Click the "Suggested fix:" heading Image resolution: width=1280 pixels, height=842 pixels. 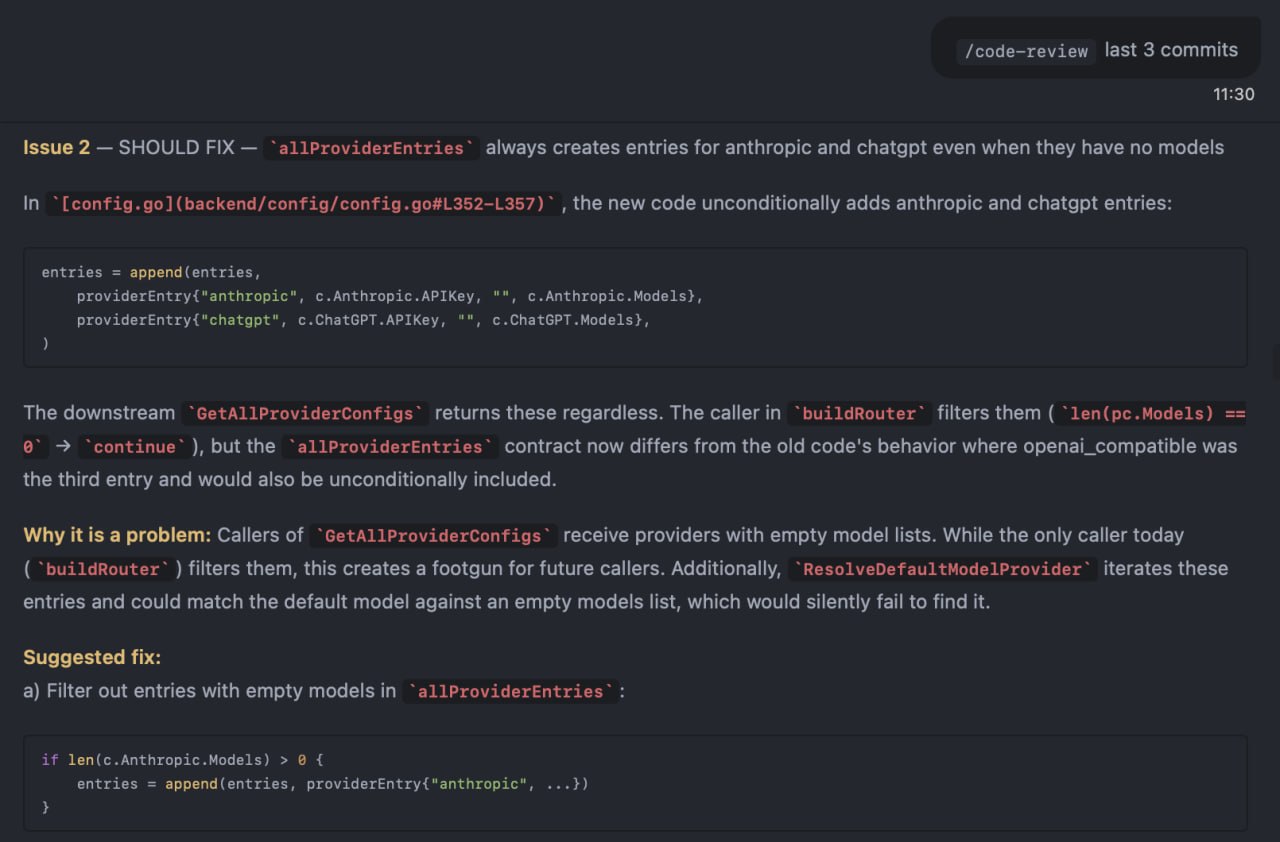[x=92, y=657]
